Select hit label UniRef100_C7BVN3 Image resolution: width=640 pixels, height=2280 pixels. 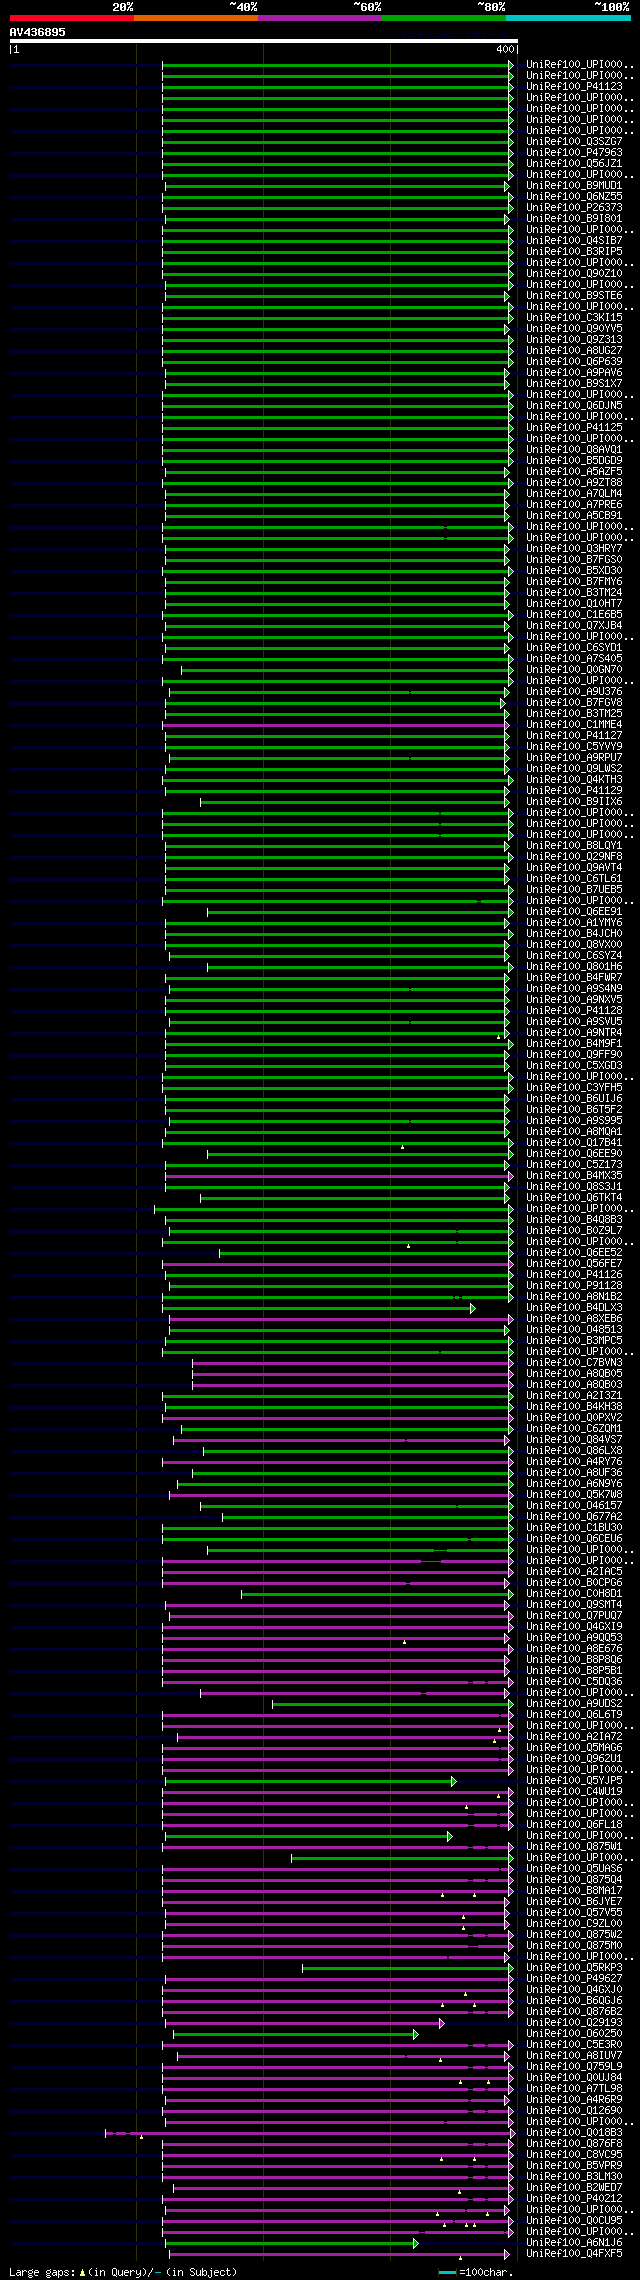point(574,1362)
